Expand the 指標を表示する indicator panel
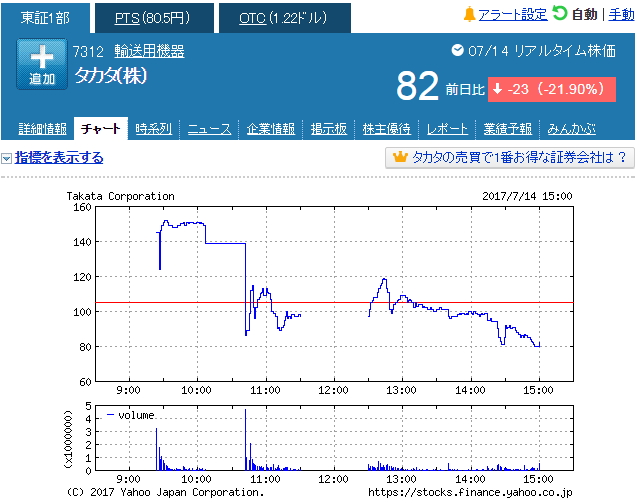637x504 pixels. 58,158
